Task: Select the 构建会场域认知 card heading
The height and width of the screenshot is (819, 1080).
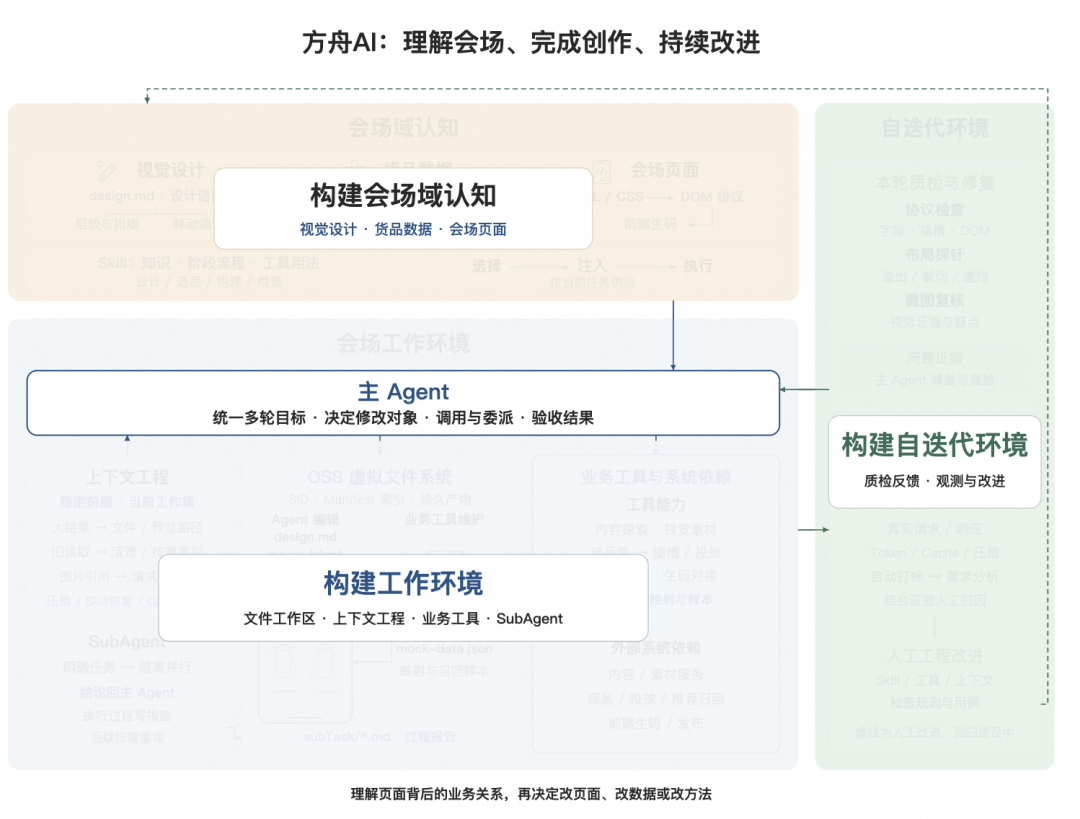Action: click(403, 196)
